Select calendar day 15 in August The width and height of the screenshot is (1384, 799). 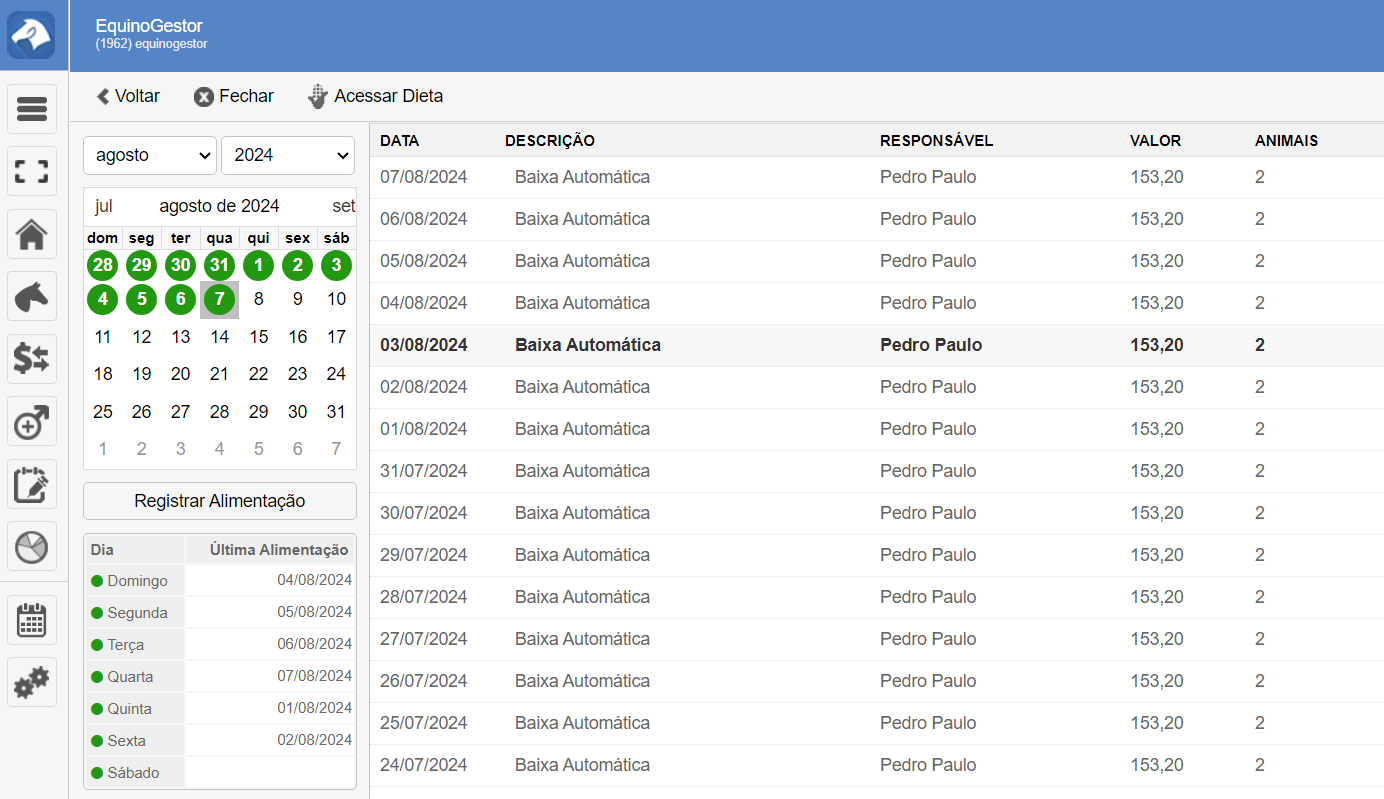click(x=258, y=337)
